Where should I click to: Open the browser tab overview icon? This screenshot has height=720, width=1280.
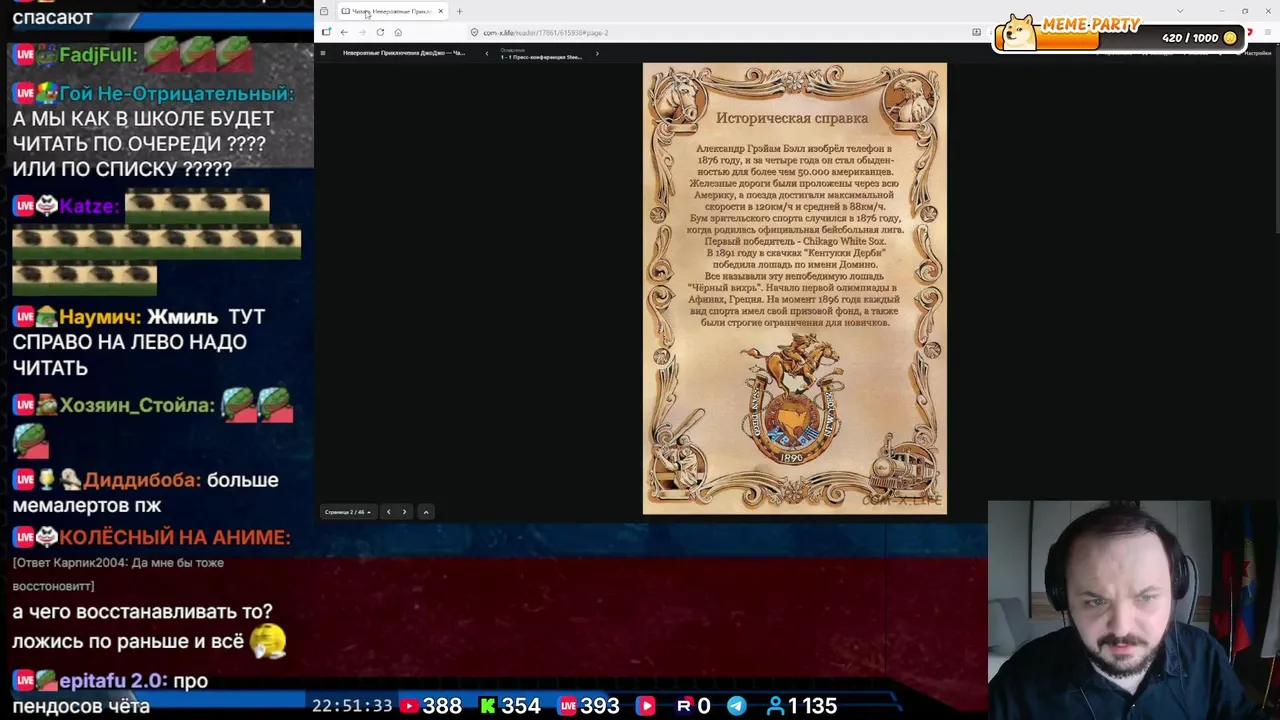[324, 11]
